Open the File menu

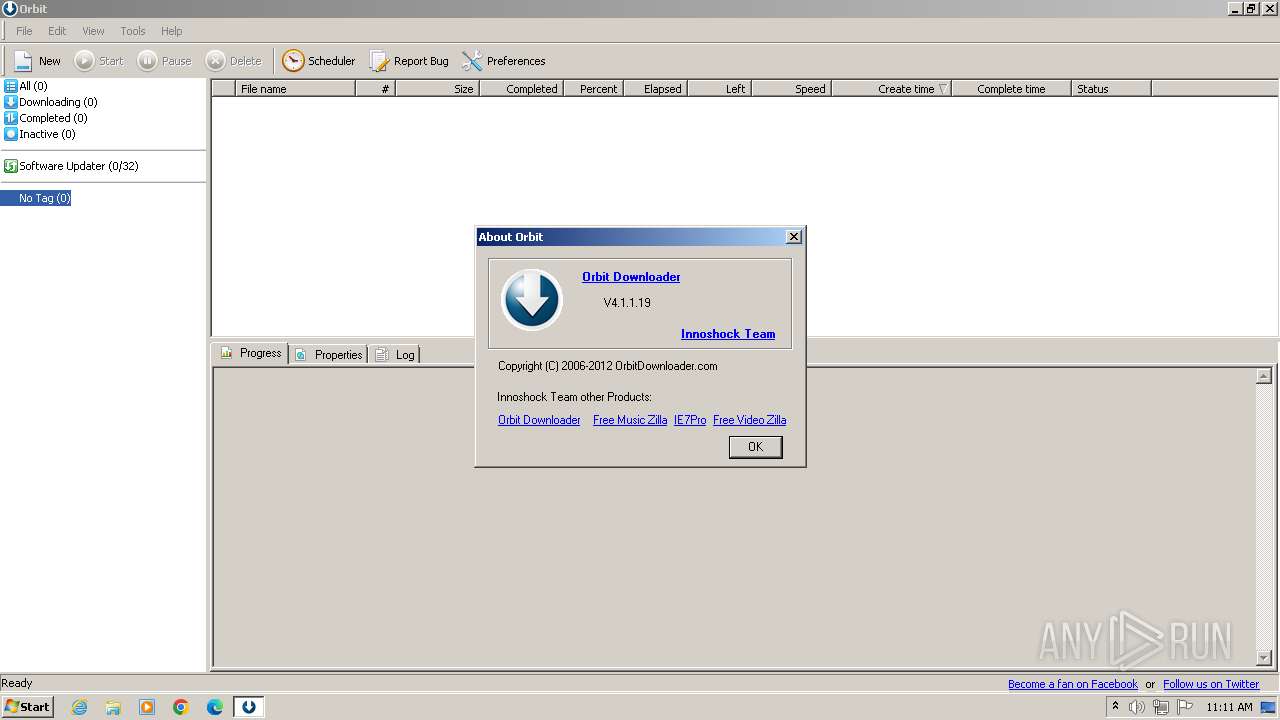[24, 31]
